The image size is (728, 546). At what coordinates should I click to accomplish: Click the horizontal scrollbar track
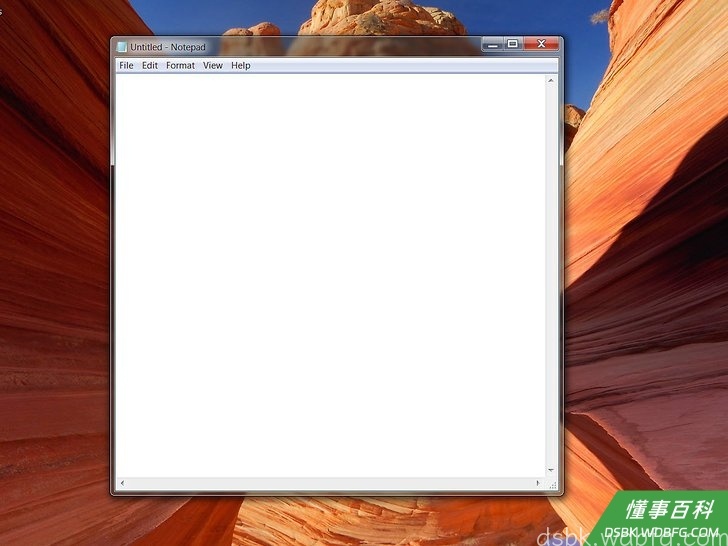coord(330,483)
